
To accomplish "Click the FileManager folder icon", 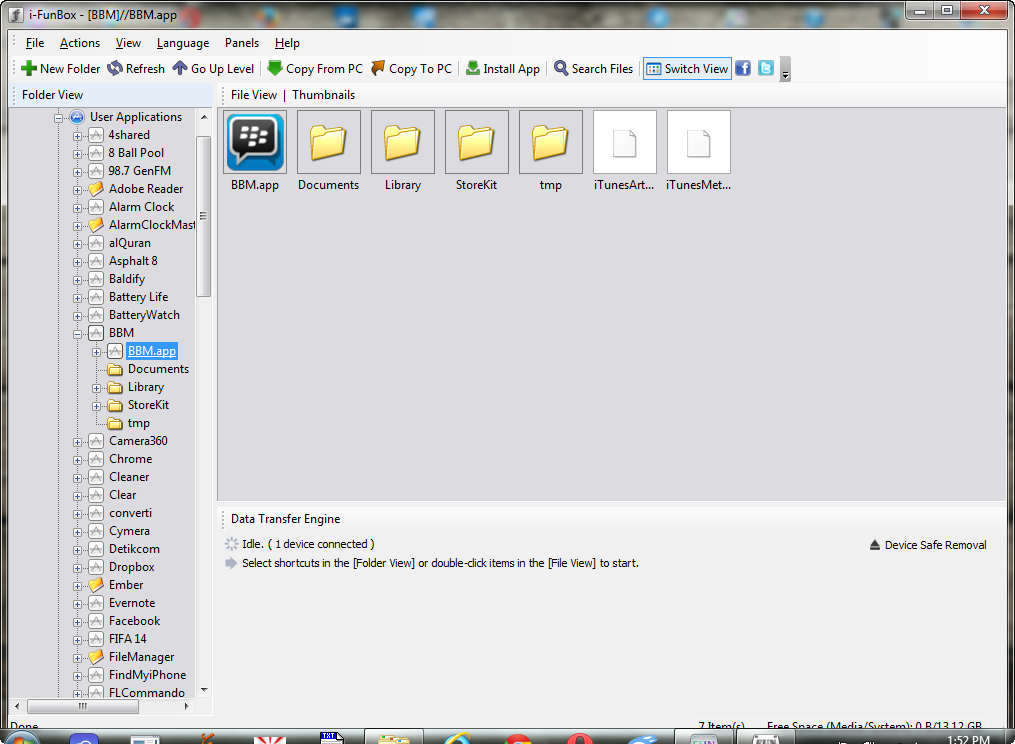I will [x=96, y=657].
